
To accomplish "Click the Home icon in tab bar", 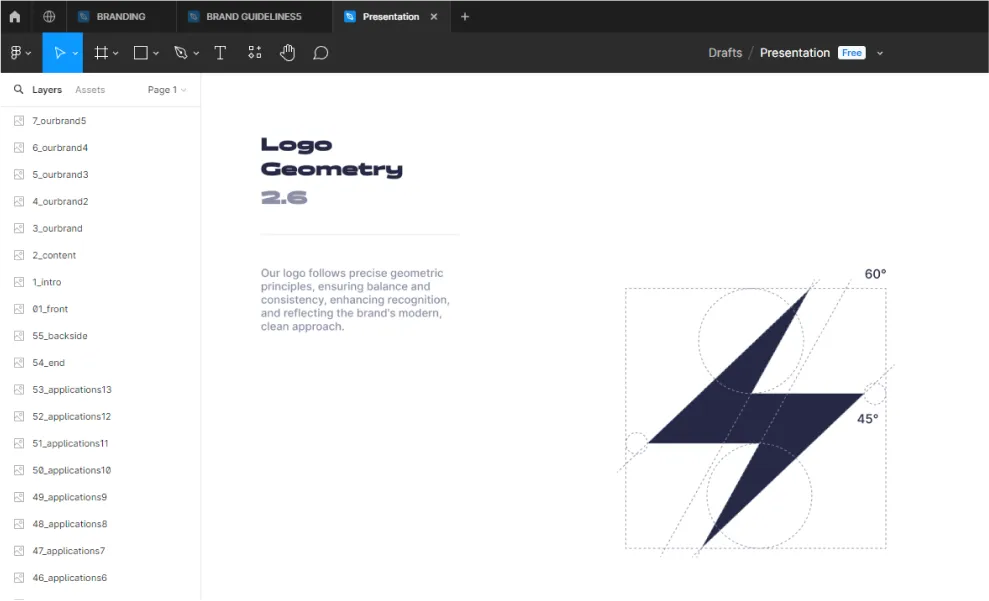I will tap(14, 16).
